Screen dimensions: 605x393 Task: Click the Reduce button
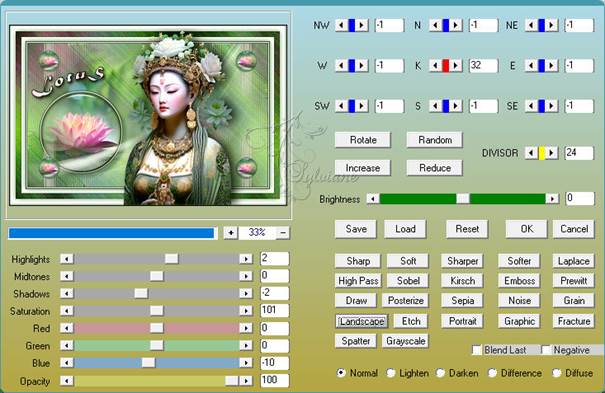[435, 168]
